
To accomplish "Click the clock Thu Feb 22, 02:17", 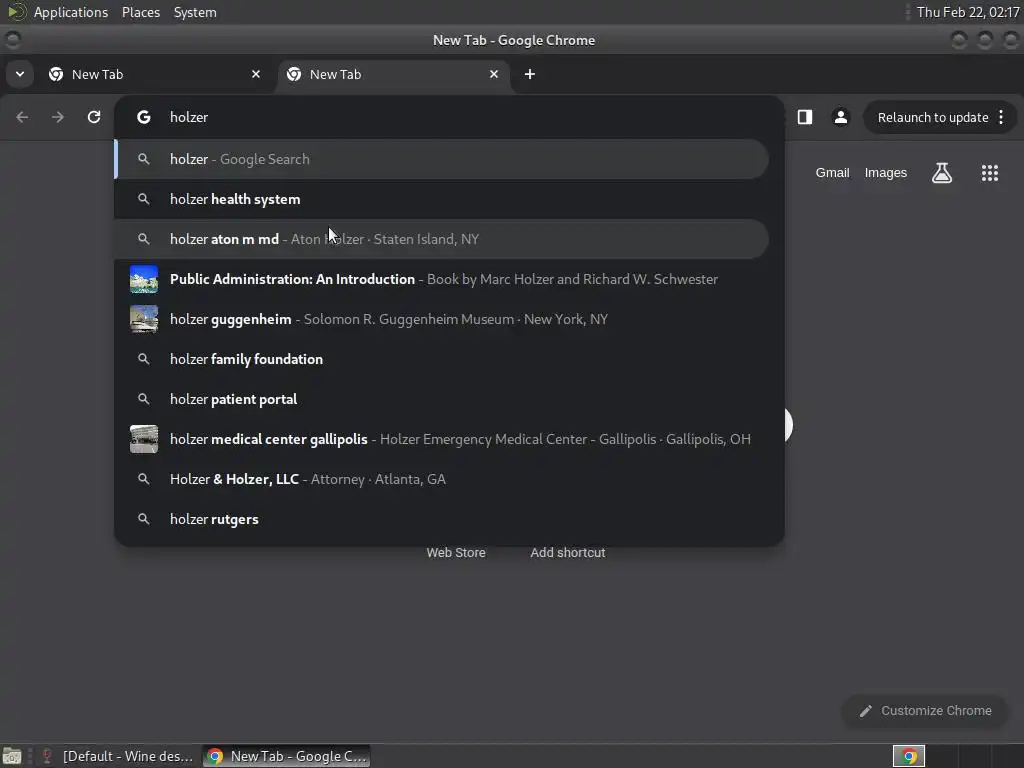I will tap(968, 12).
